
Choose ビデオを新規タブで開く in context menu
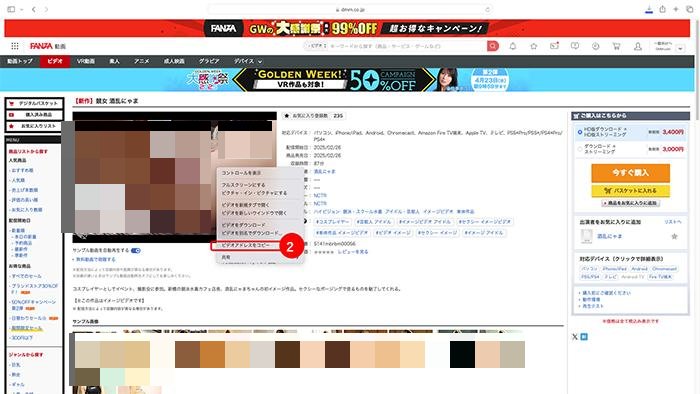(x=246, y=205)
